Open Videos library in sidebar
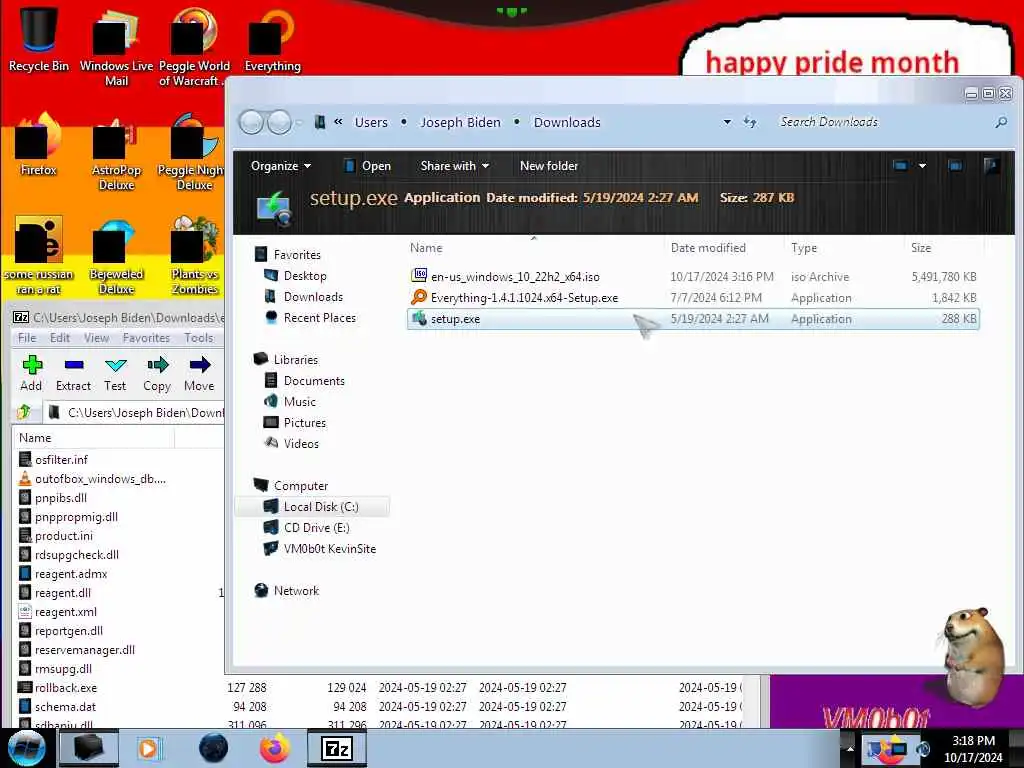The height and width of the screenshot is (768, 1024). click(301, 443)
